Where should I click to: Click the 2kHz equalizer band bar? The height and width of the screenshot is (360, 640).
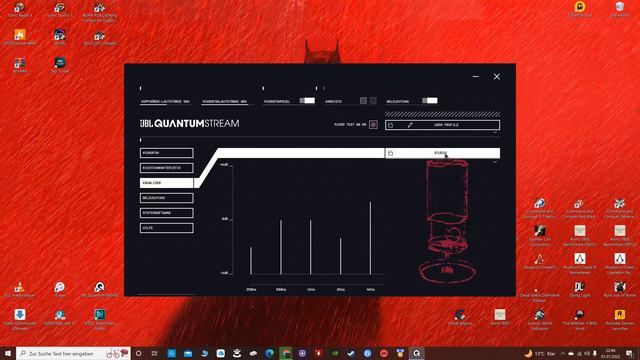click(340, 256)
